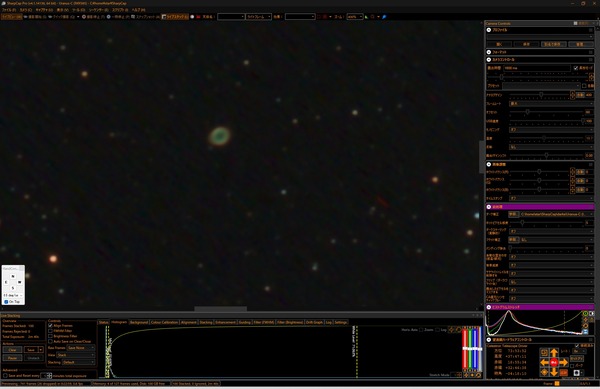The width and height of the screenshot is (600, 389).
Task: Click the green channel level slider
Action: [x=470, y=349]
